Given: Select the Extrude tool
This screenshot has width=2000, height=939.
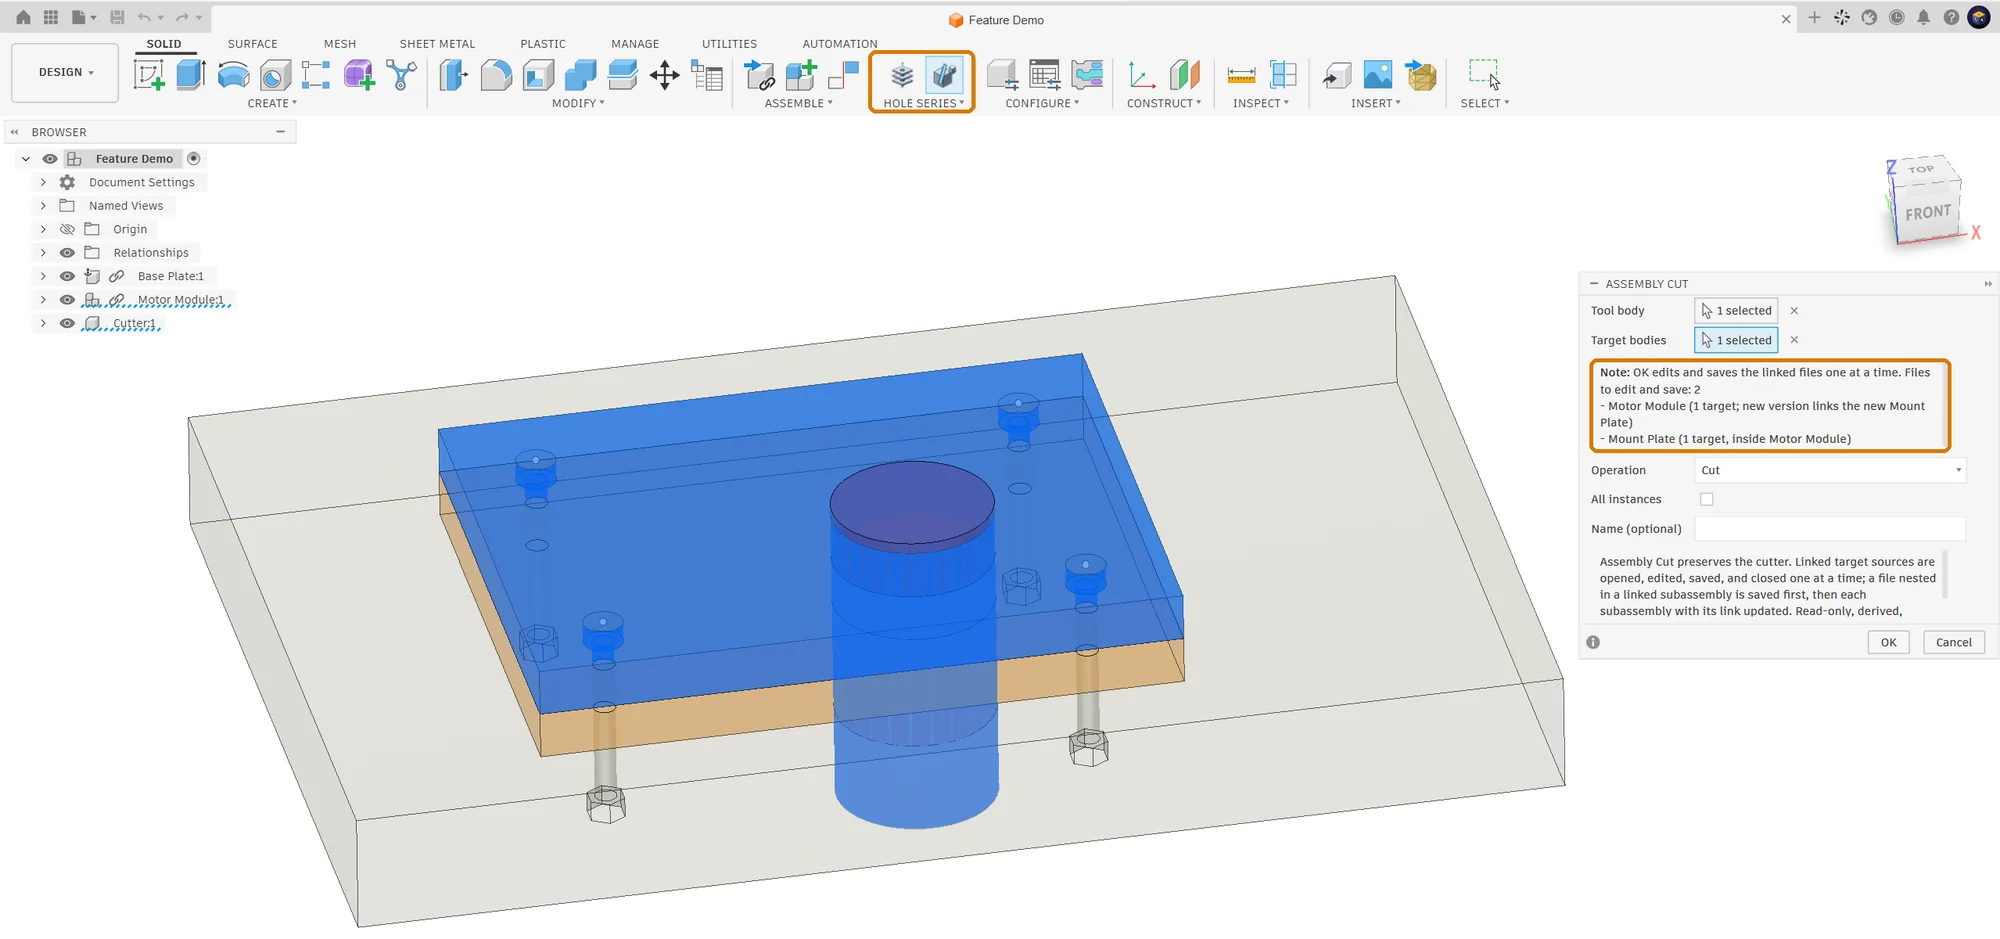Looking at the screenshot, I should pyautogui.click(x=191, y=75).
